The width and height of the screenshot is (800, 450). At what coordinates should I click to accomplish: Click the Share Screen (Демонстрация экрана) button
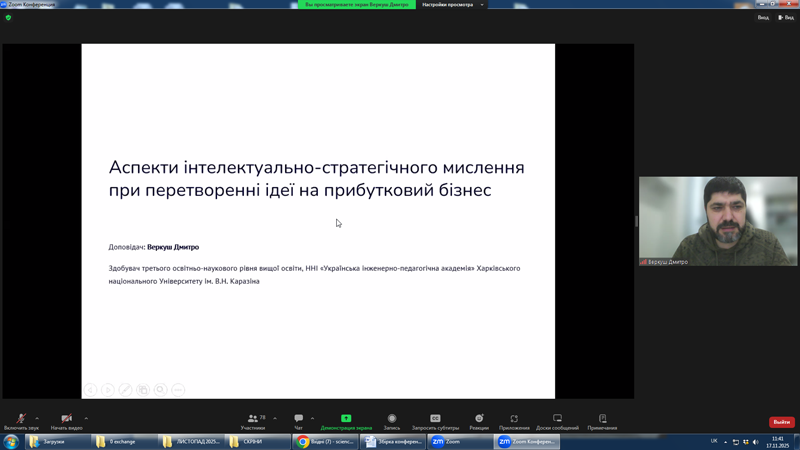click(346, 420)
